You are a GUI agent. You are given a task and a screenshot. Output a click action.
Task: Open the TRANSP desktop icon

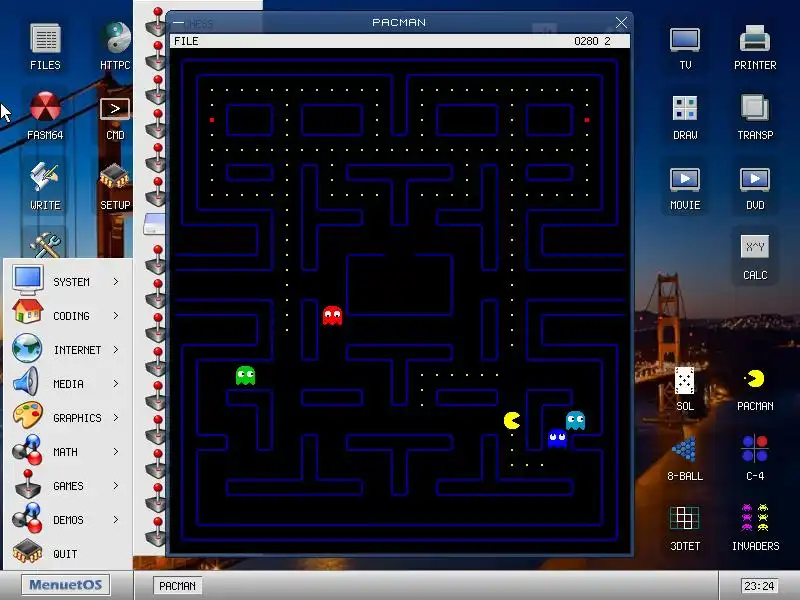tap(755, 117)
